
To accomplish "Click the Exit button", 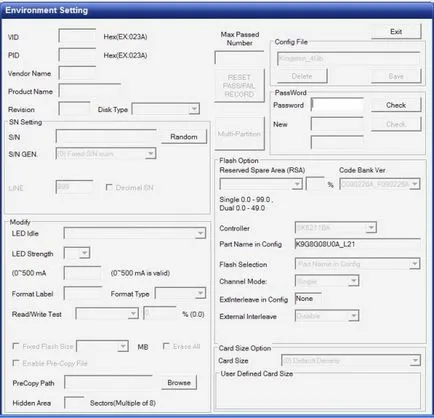I will (x=396, y=32).
